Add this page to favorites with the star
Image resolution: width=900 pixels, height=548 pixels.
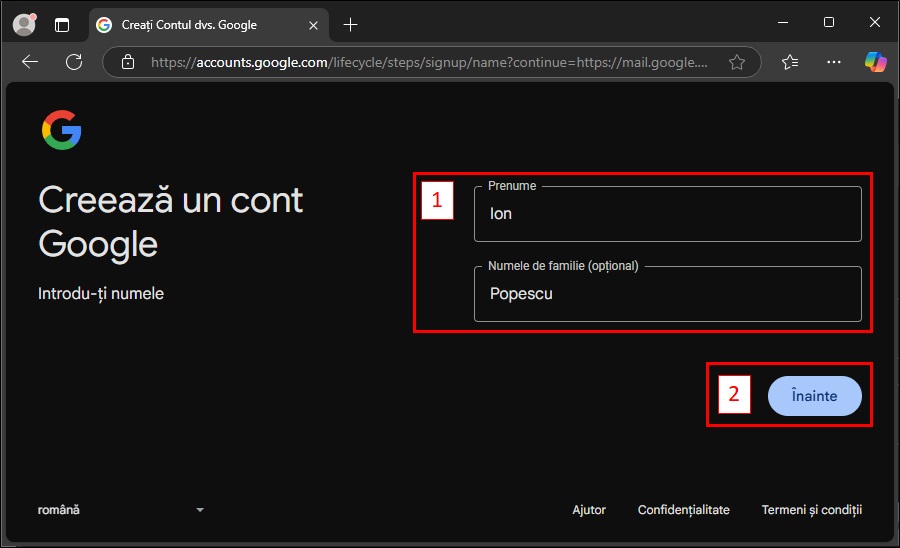tap(737, 62)
